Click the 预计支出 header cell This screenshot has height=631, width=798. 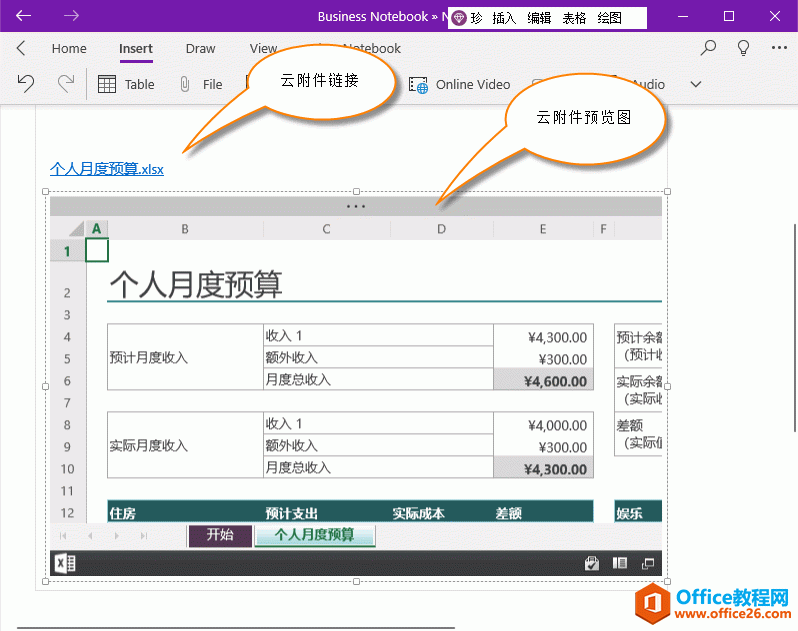tap(327, 512)
